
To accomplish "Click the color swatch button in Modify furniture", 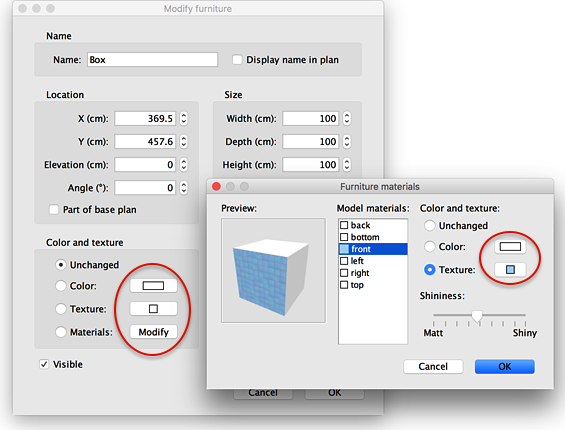I will (x=153, y=286).
